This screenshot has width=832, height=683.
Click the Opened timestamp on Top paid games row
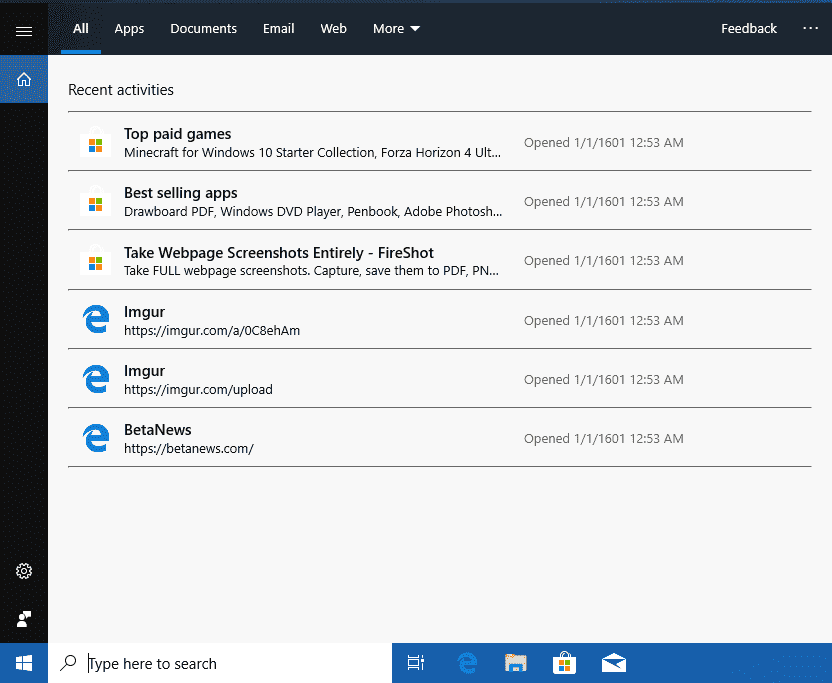pyautogui.click(x=604, y=142)
